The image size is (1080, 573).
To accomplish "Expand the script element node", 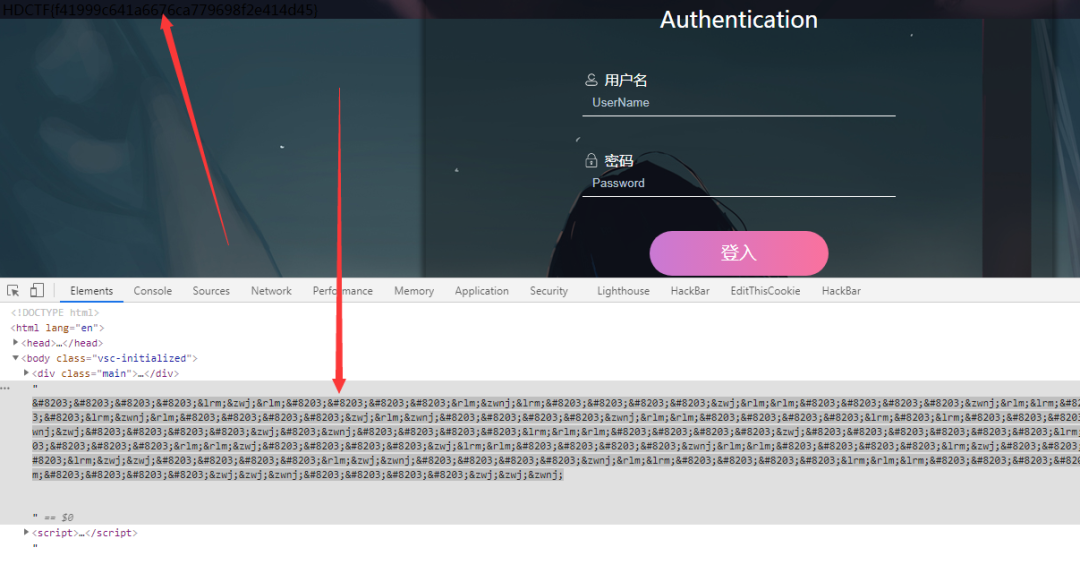I will point(26,532).
